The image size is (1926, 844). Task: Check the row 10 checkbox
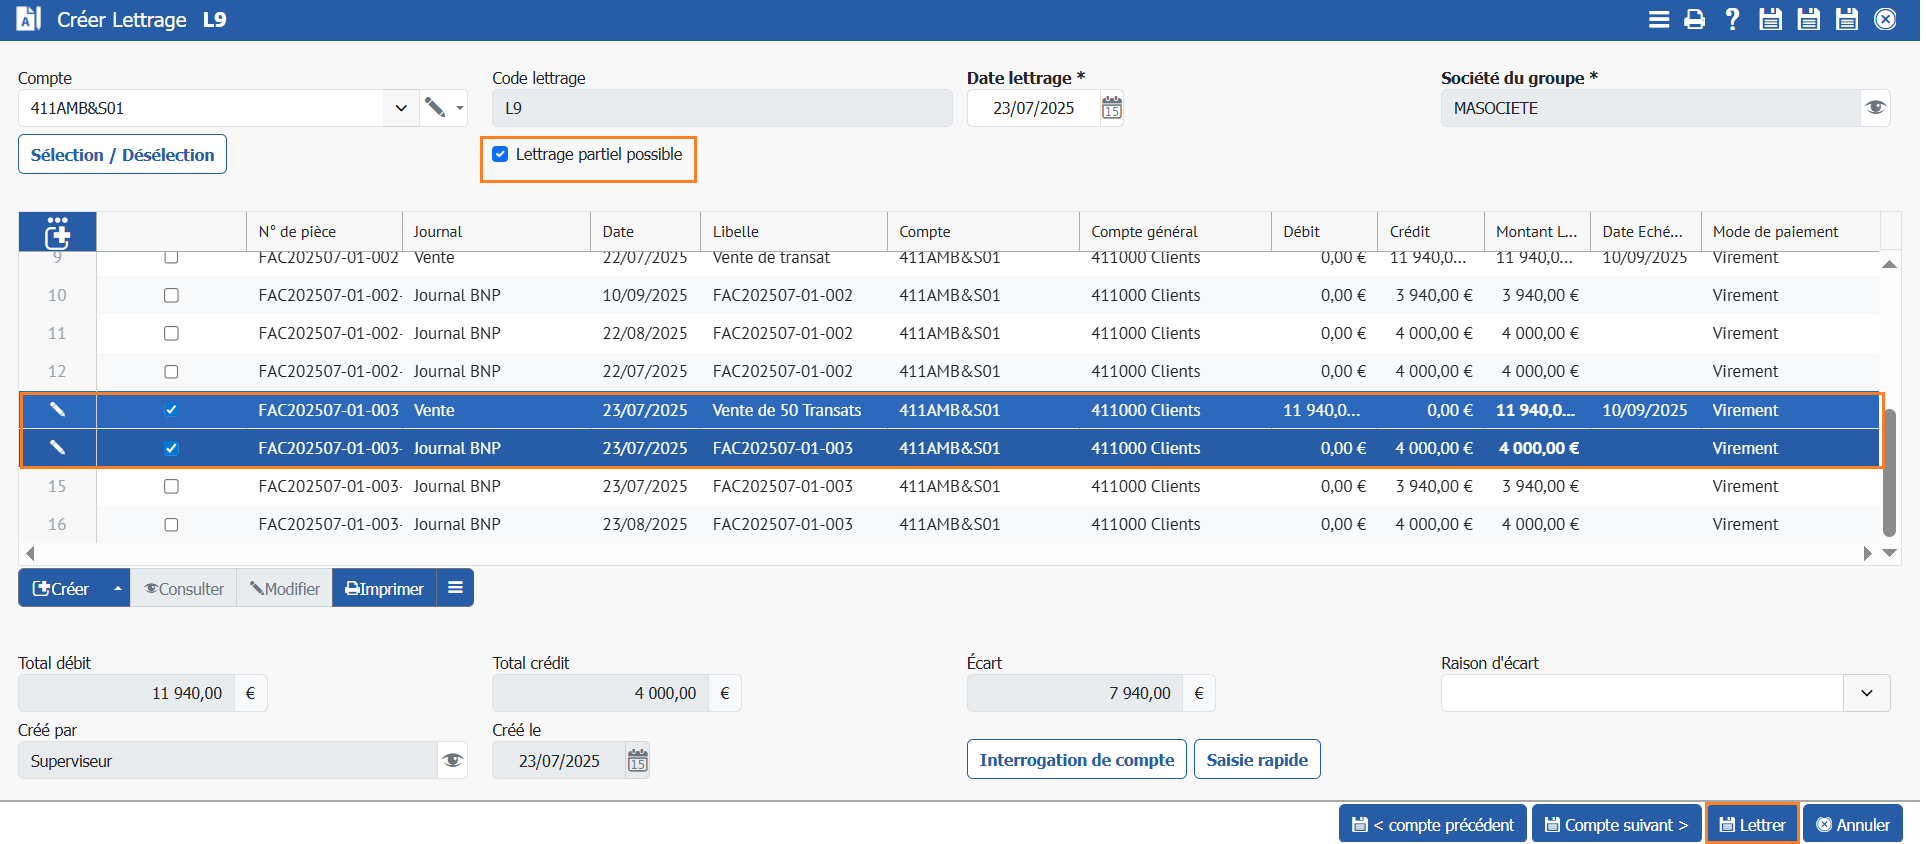[171, 296]
